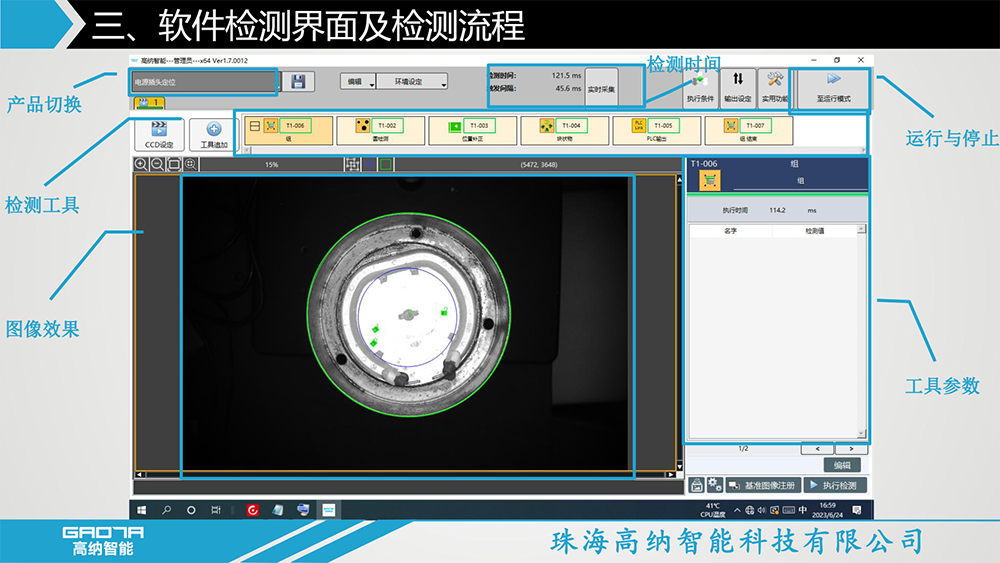Switch 至运行模式 run mode
This screenshot has height=563, width=1000.
tap(834, 88)
